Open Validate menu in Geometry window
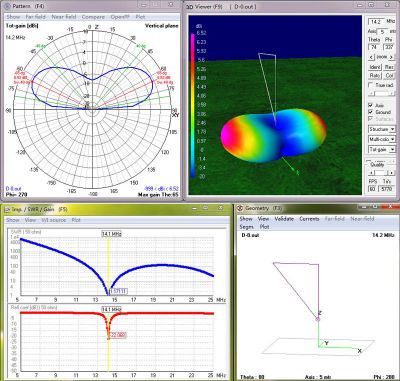Screen dimensions: 400x381 pos(284,219)
